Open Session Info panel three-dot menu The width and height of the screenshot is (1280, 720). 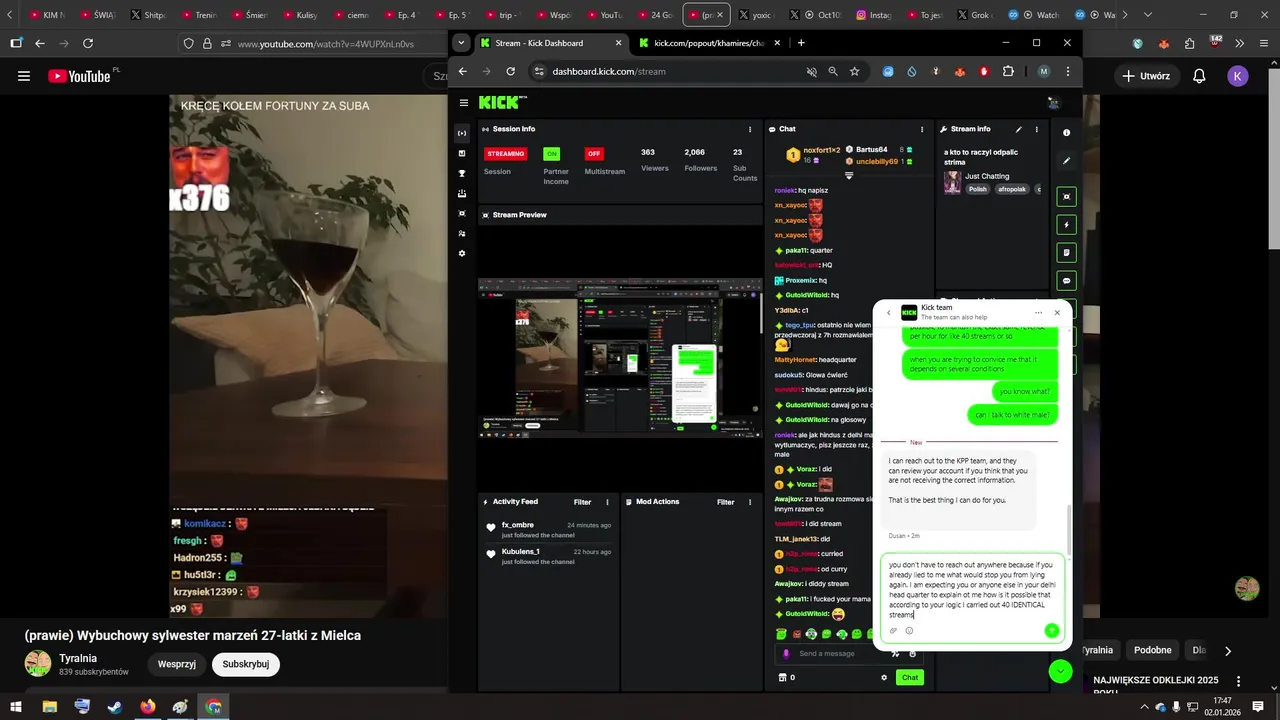[750, 129]
